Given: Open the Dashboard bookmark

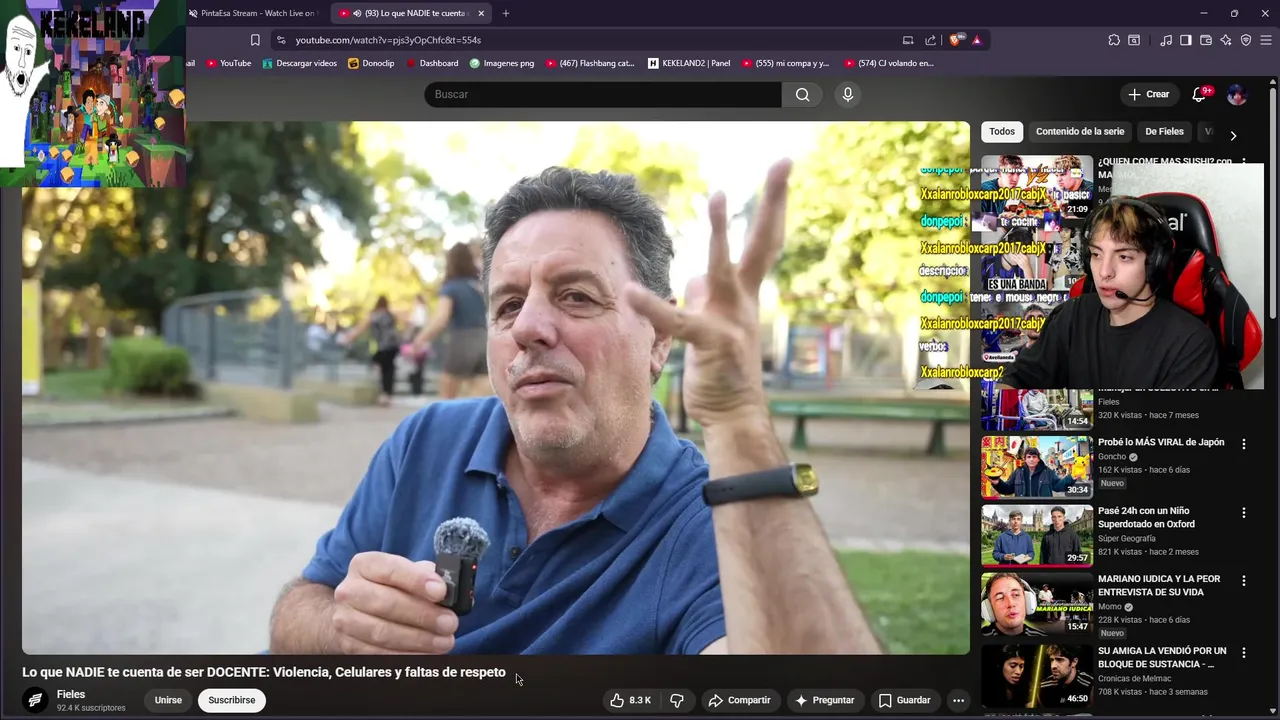Looking at the screenshot, I should [x=432, y=63].
